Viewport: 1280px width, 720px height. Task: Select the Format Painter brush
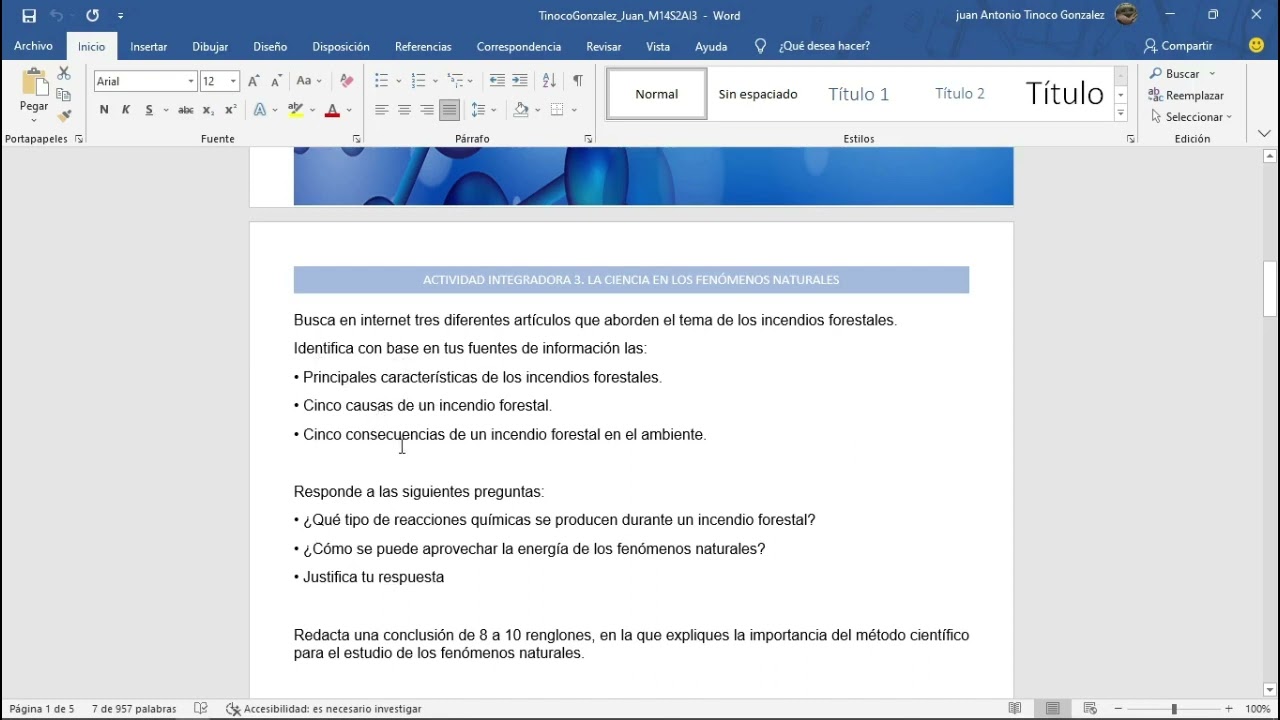(x=64, y=116)
